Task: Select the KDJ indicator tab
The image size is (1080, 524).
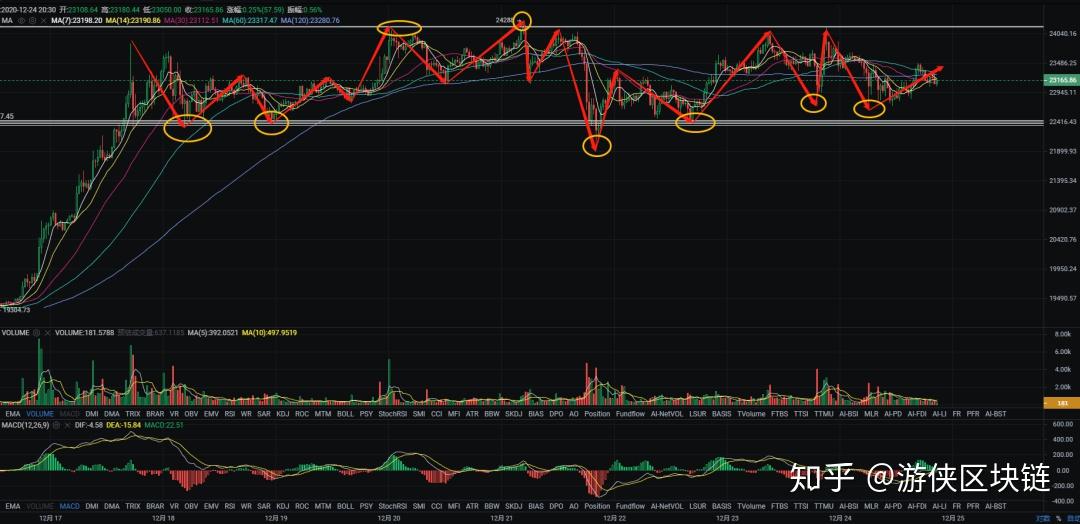Action: pos(282,413)
